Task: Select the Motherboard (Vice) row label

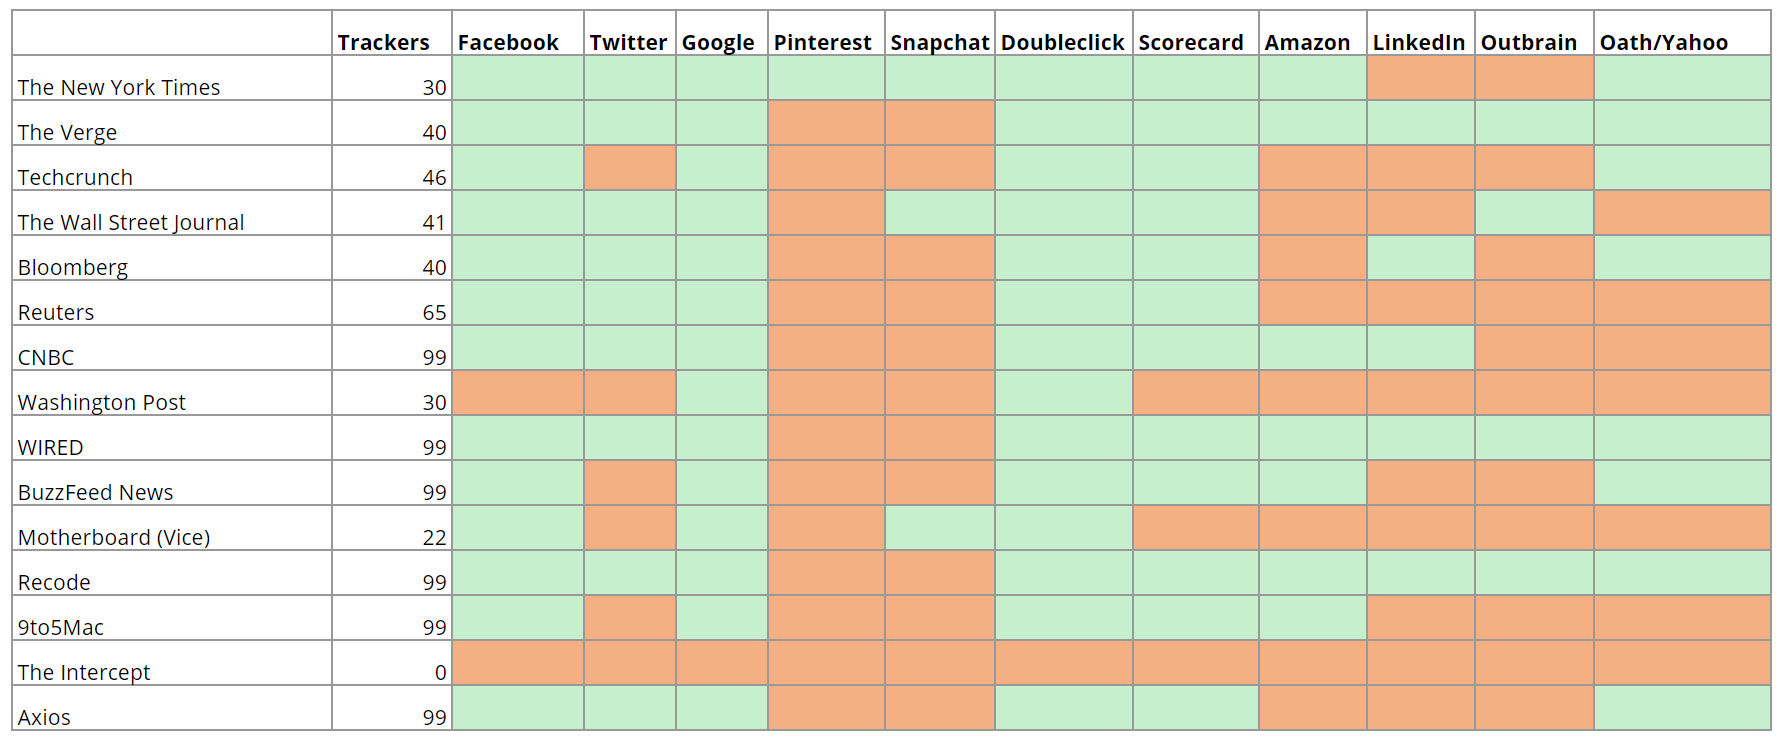Action: (x=114, y=537)
